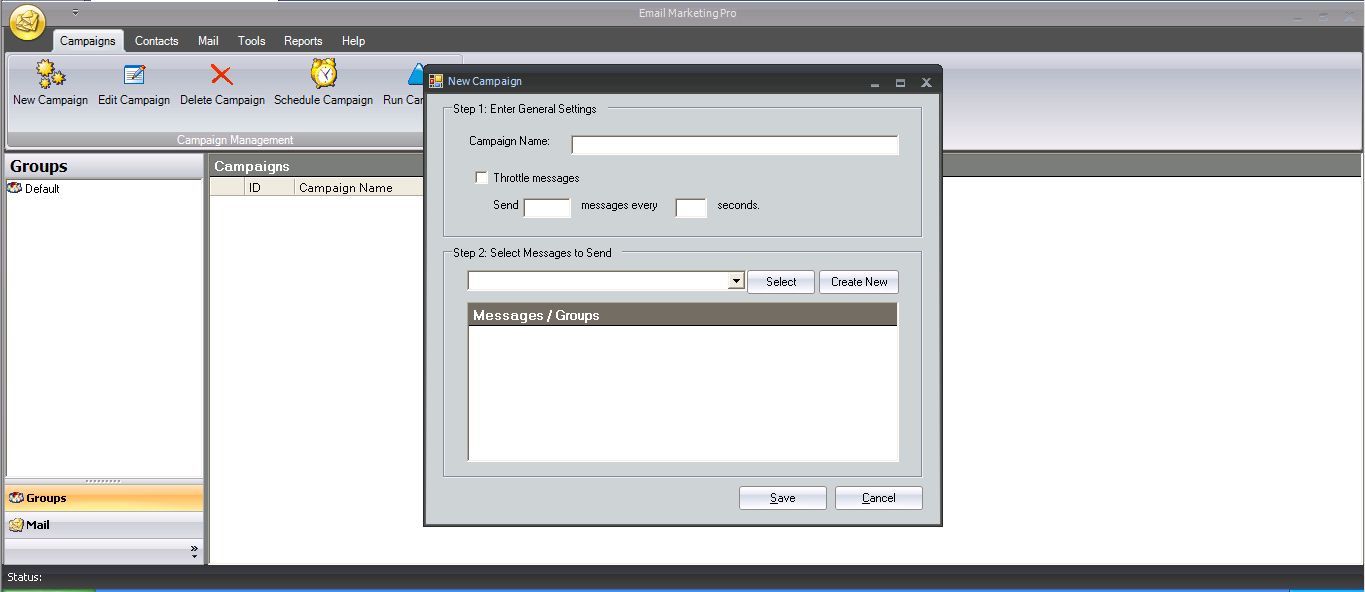Screen dimensions: 1365x592
Task: Enable the Throttle messages checkbox
Action: 481,177
